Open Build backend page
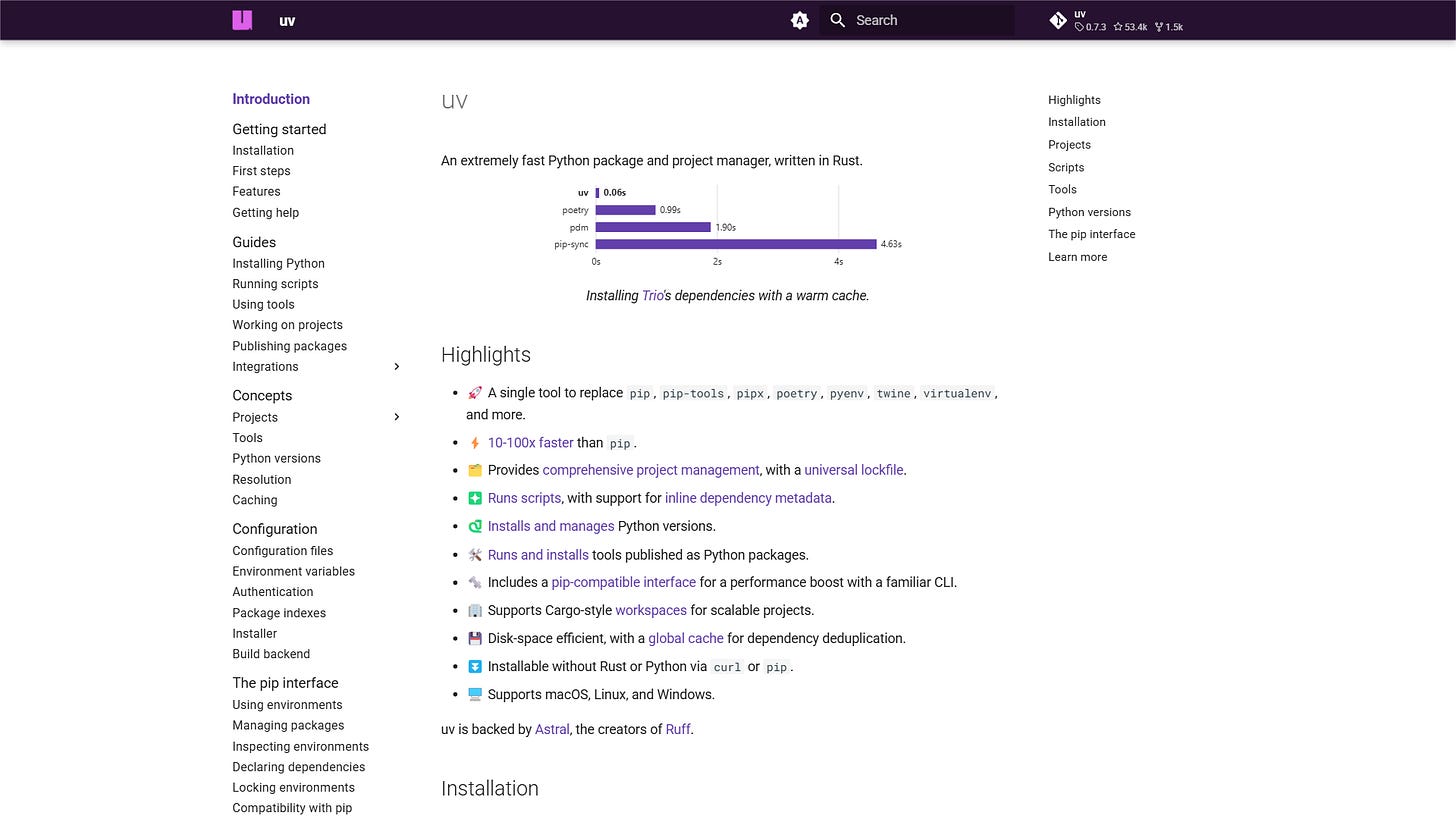The width and height of the screenshot is (1456, 819). pos(271,654)
